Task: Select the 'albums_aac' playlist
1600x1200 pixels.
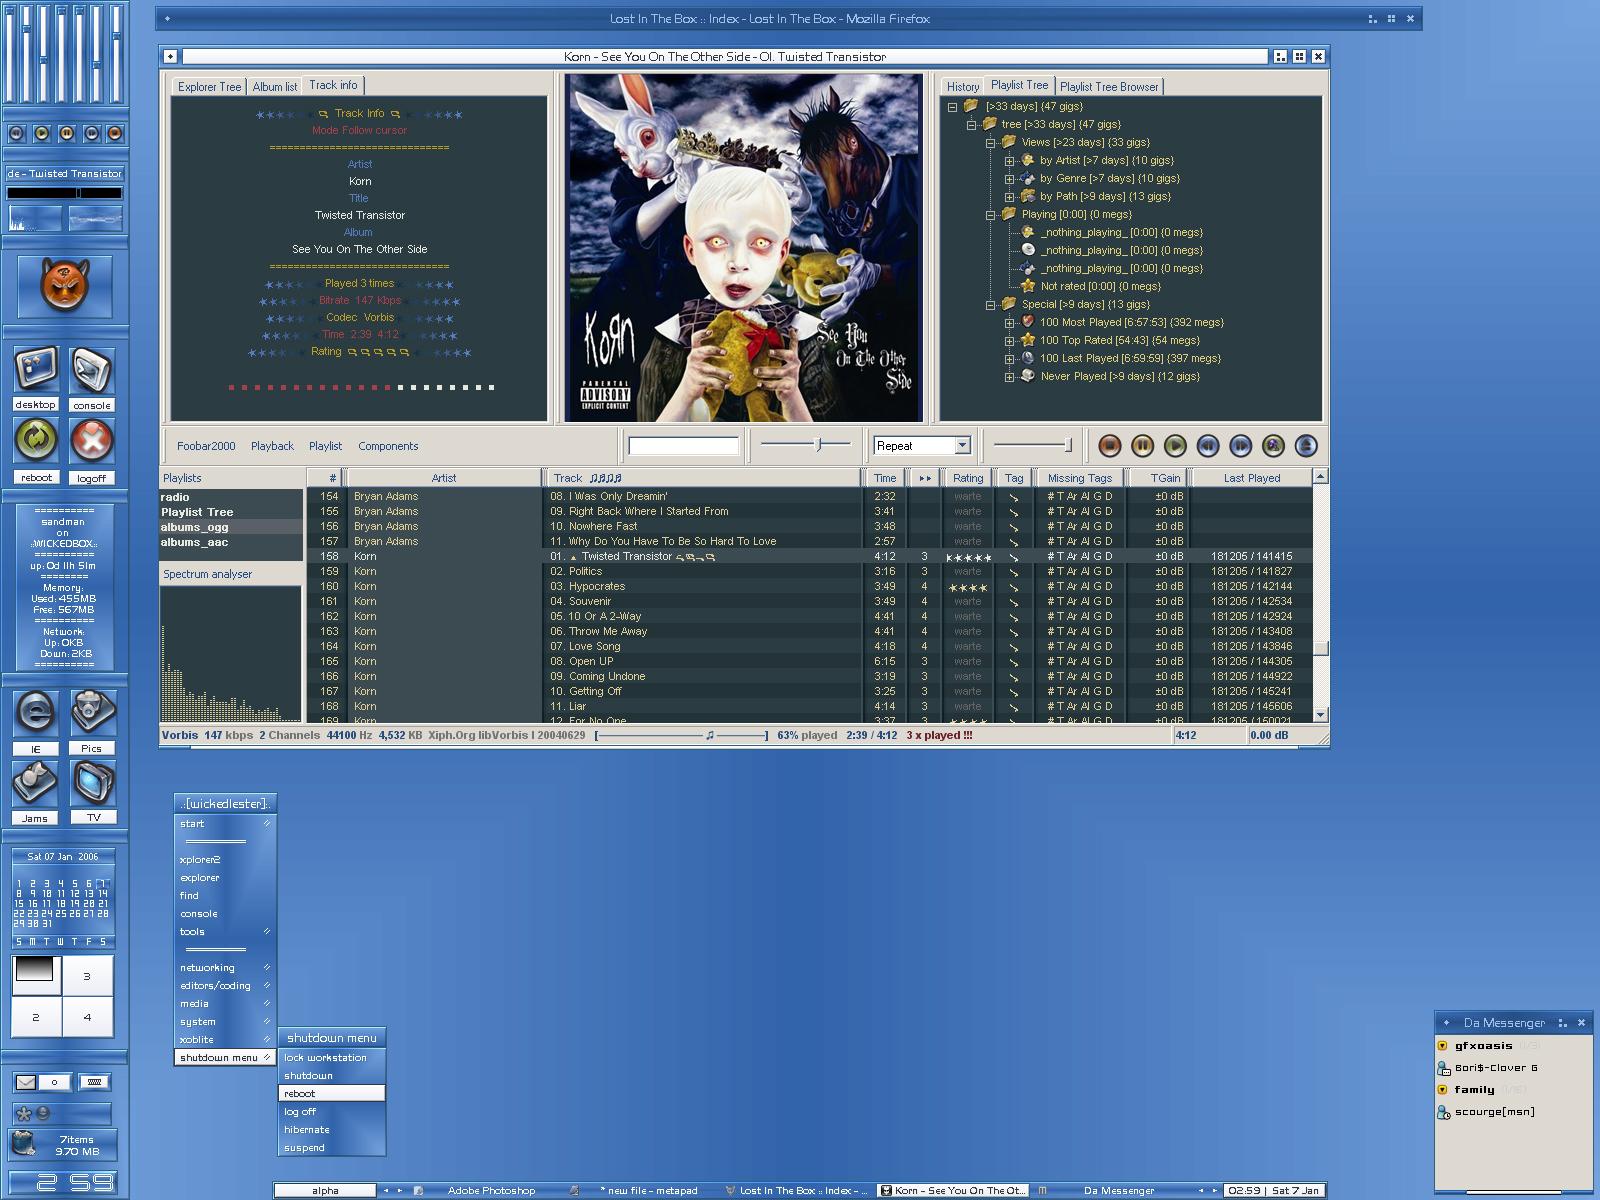Action: click(x=231, y=542)
